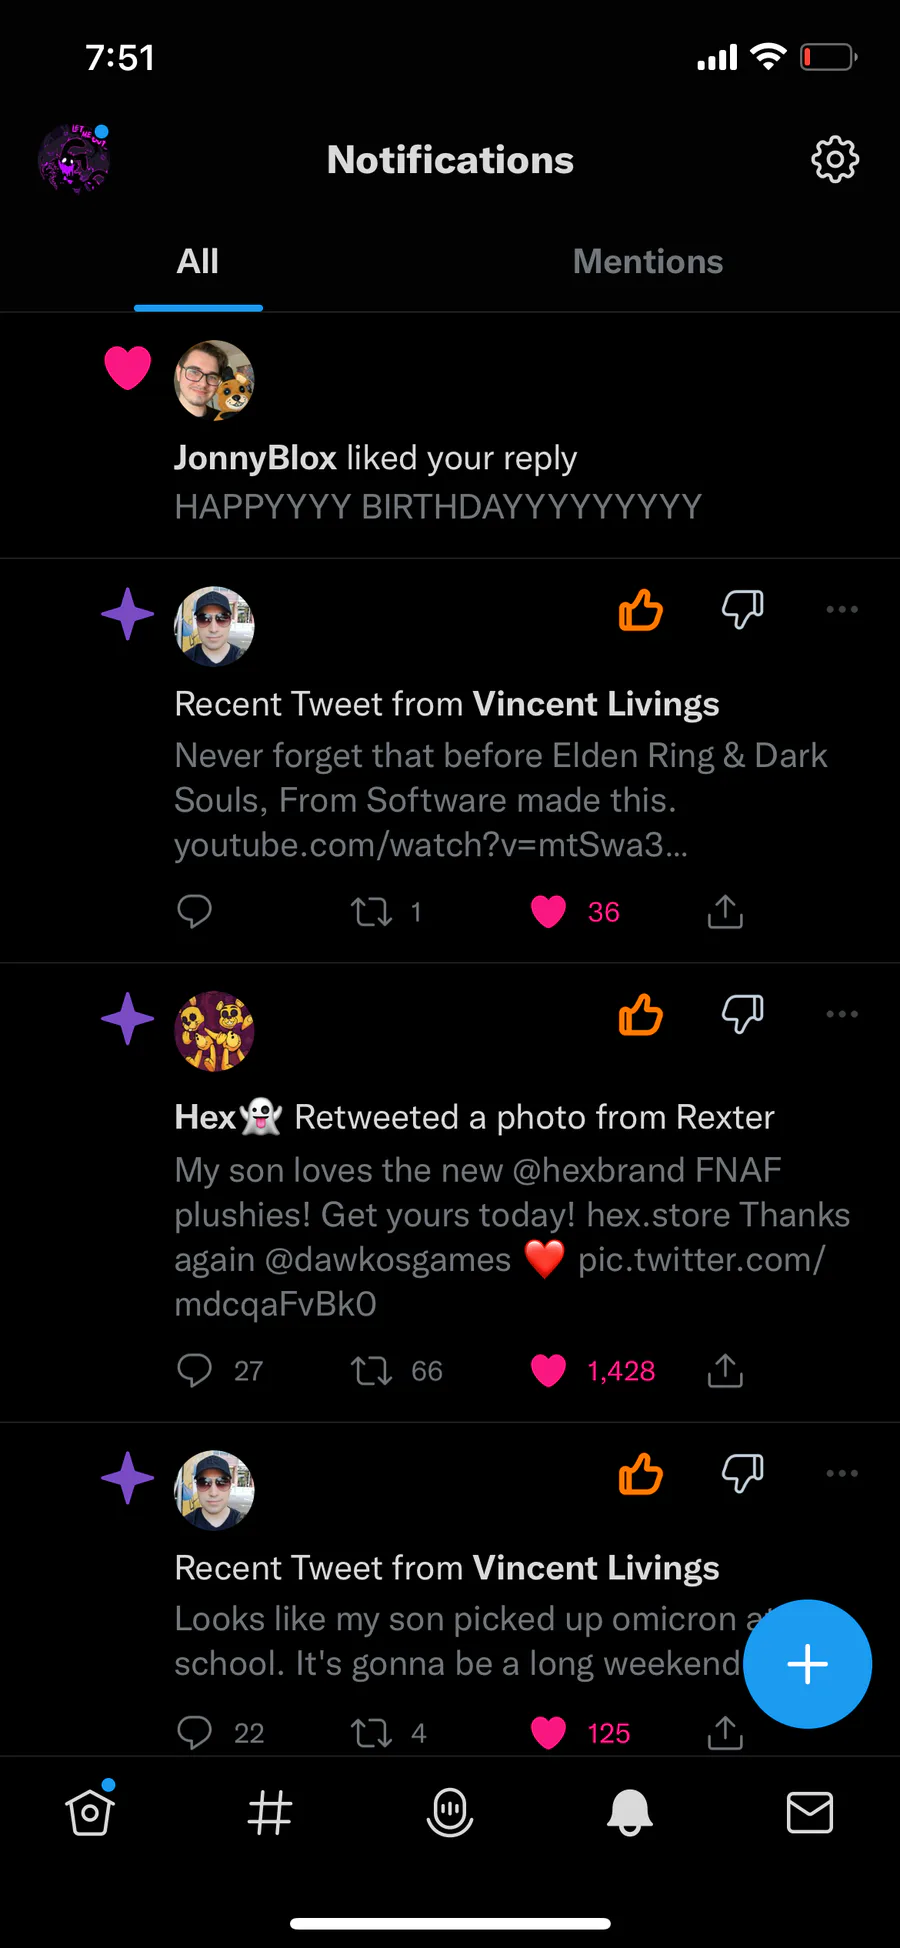The image size is (900, 1948).
Task: Unlike the Hex tweet with 1,428 likes
Action: coord(548,1370)
